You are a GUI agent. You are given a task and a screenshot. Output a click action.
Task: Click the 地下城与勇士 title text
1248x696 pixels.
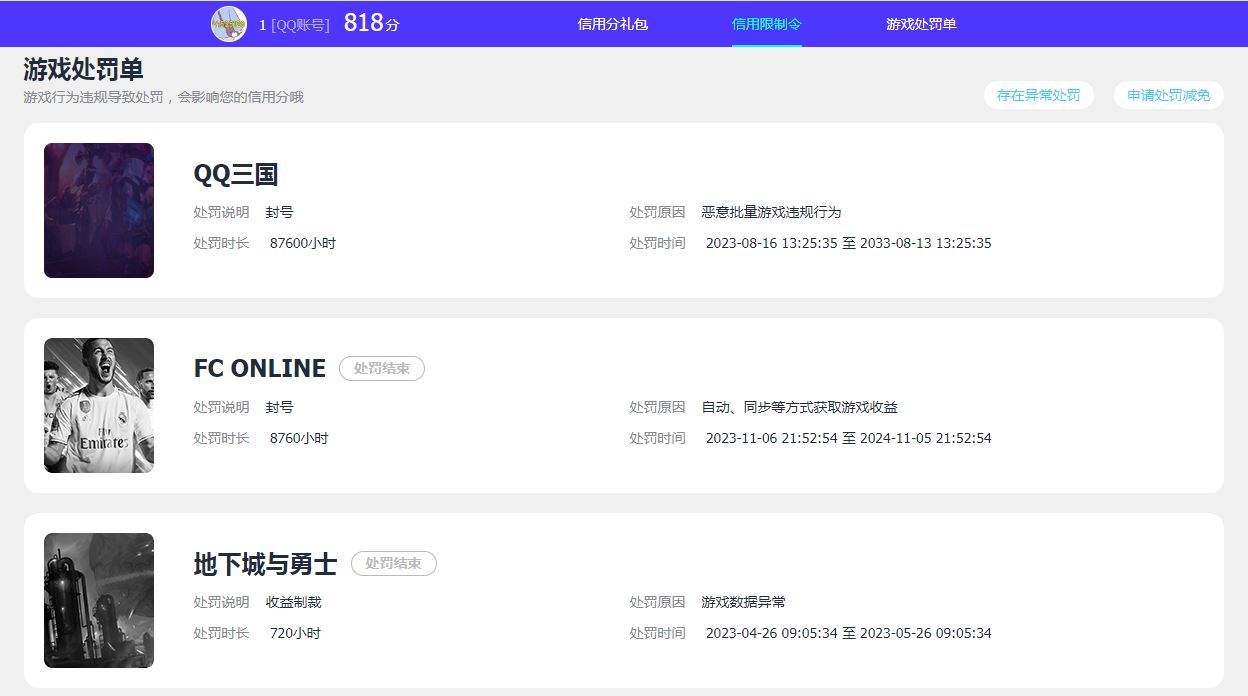(x=265, y=564)
